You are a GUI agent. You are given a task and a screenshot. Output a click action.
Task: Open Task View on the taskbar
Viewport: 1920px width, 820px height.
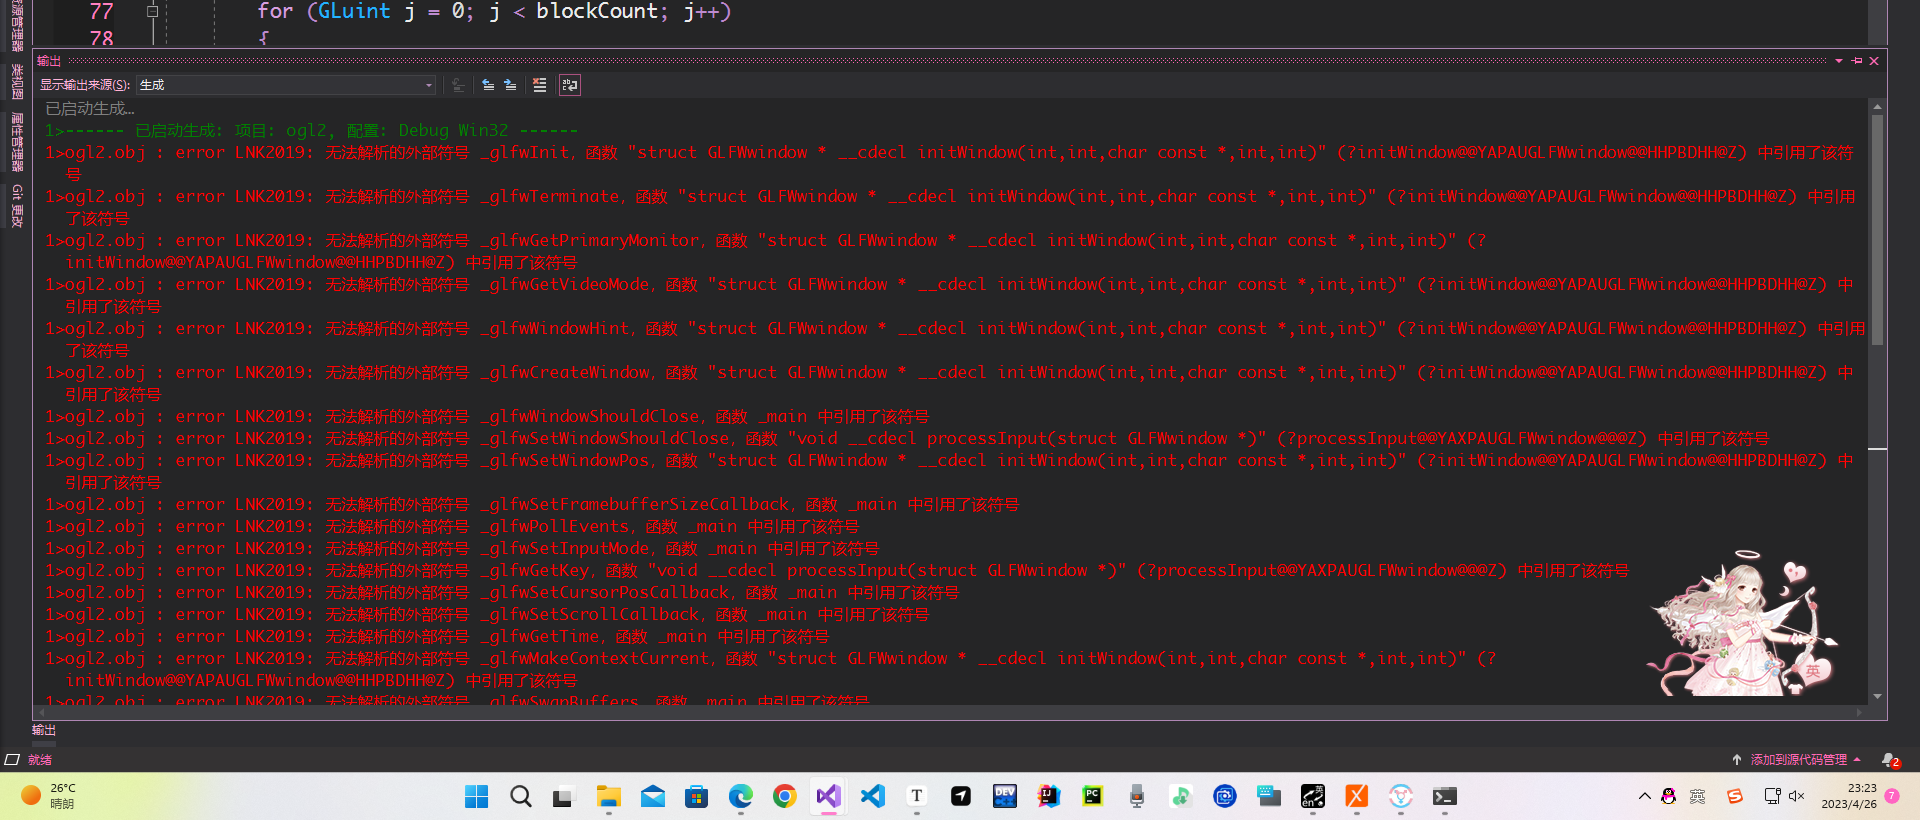(564, 796)
